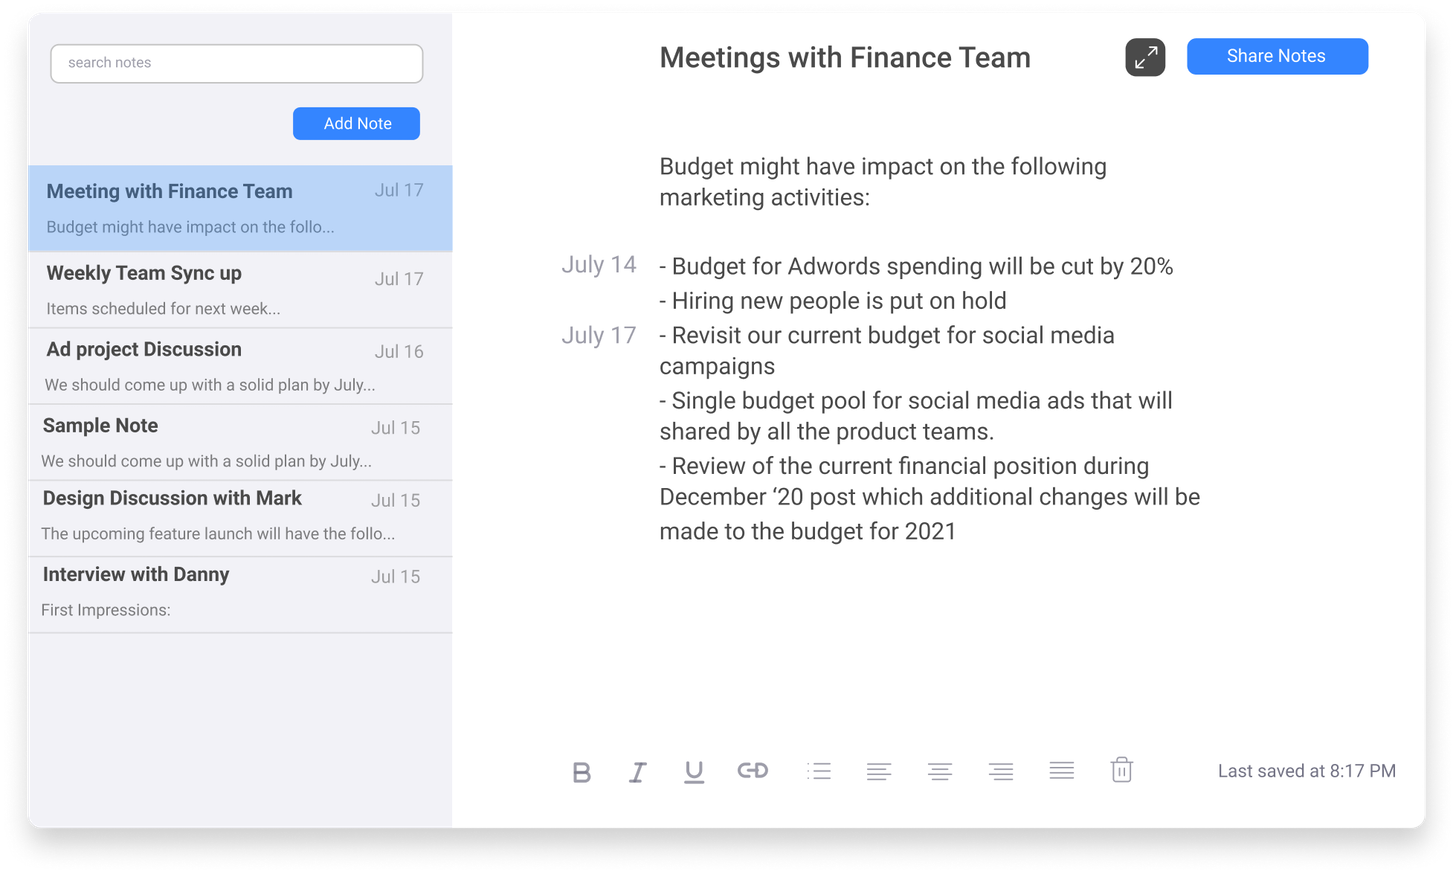
Task: Insert a hyperlink using the link icon
Action: coord(752,771)
